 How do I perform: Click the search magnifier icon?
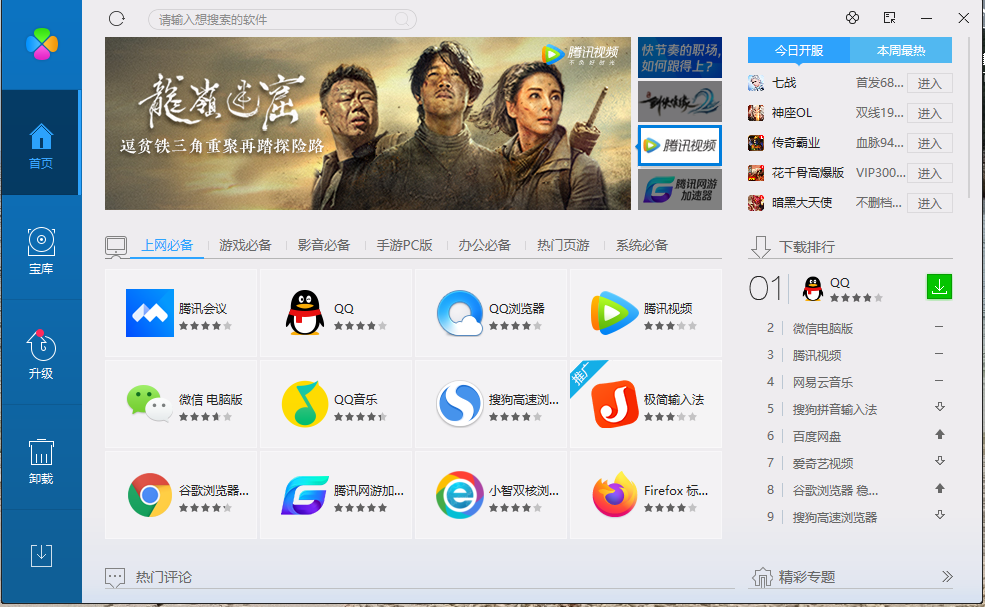point(402,19)
